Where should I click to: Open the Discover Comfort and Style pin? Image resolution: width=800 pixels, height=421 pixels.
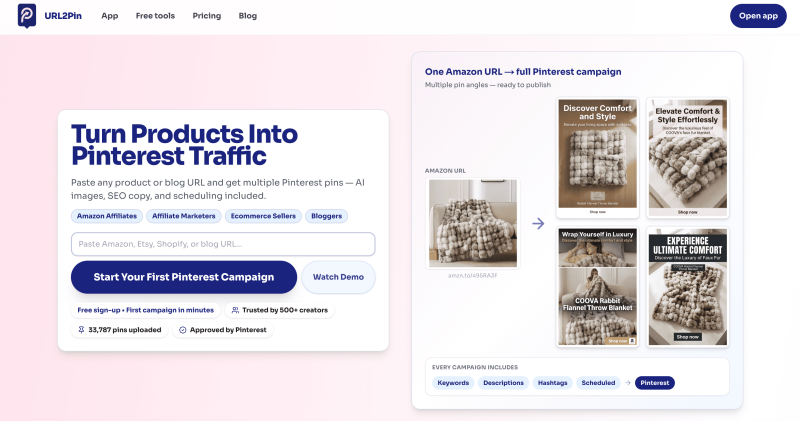[x=597, y=157]
